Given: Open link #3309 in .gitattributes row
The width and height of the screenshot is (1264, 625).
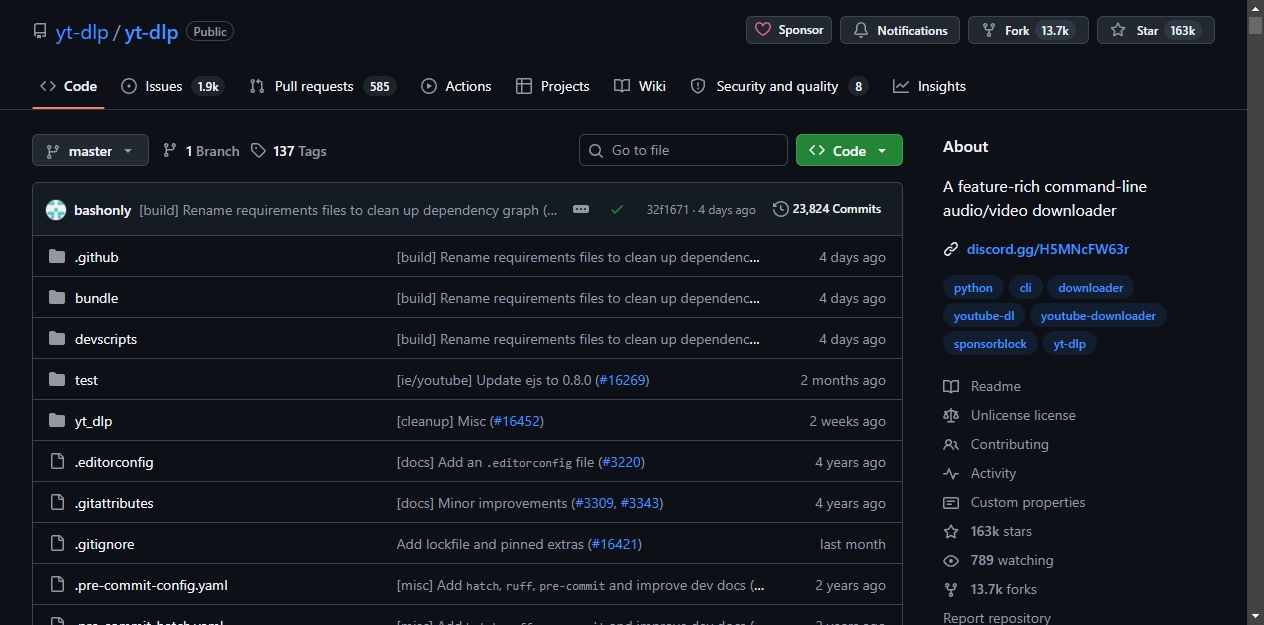Looking at the screenshot, I should pos(593,503).
